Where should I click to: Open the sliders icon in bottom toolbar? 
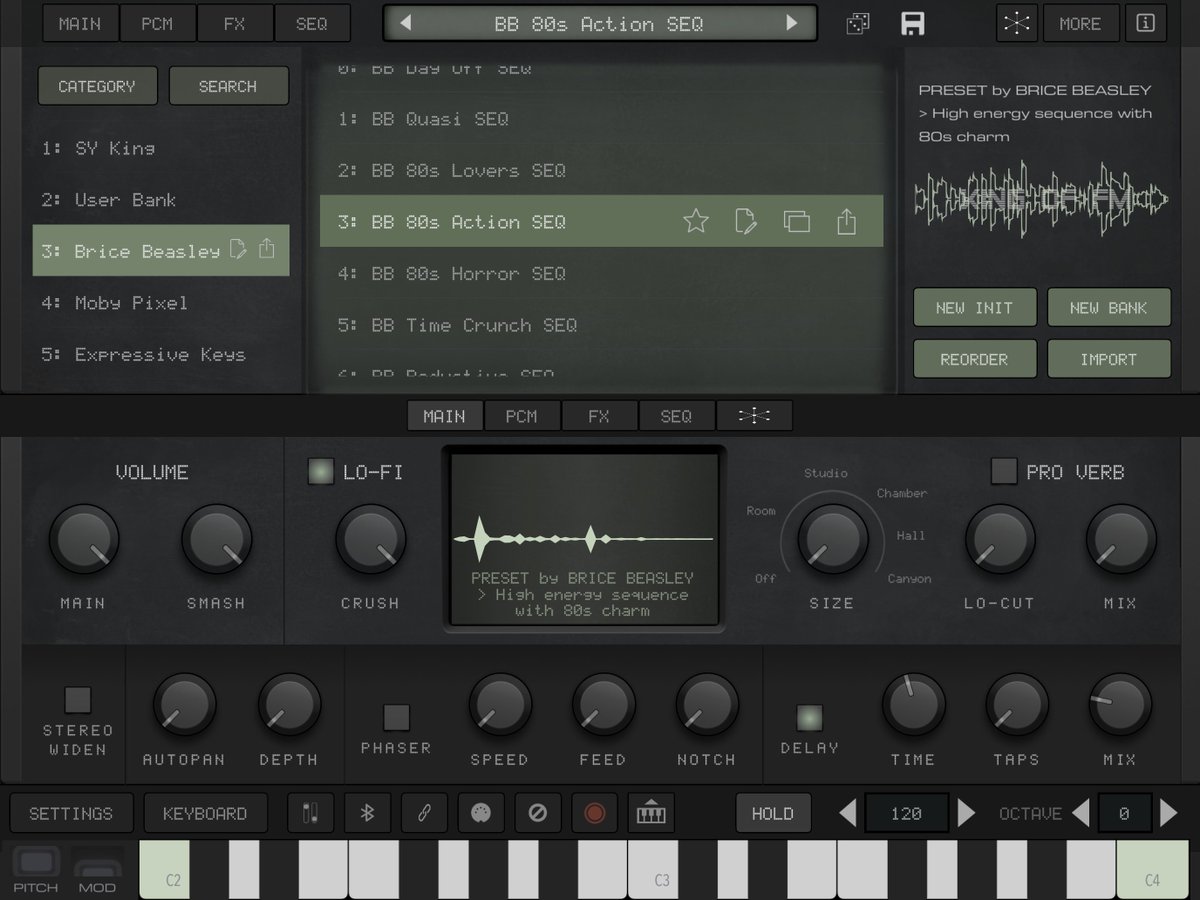click(310, 813)
